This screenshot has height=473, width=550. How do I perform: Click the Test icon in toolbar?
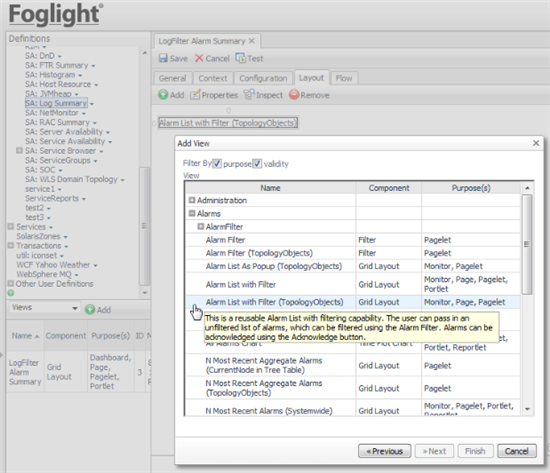(241, 58)
